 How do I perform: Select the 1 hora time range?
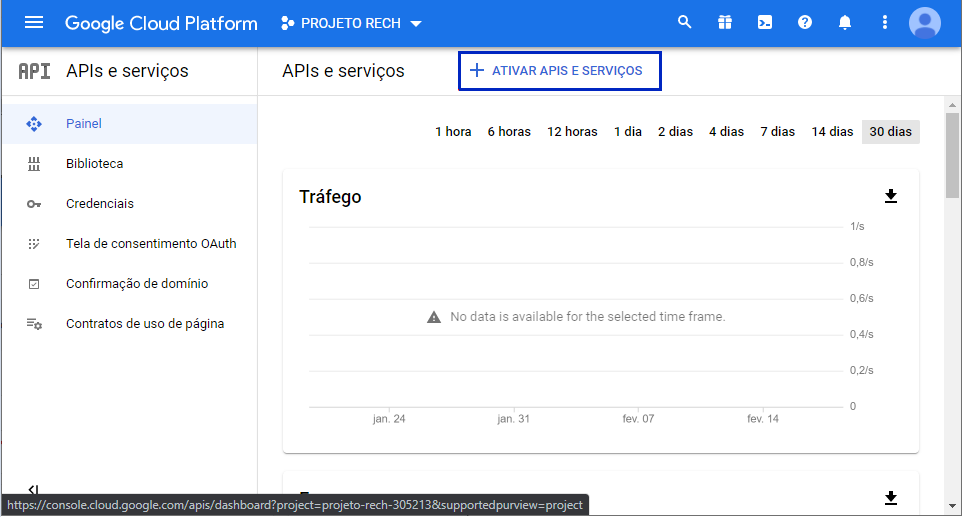tap(453, 132)
